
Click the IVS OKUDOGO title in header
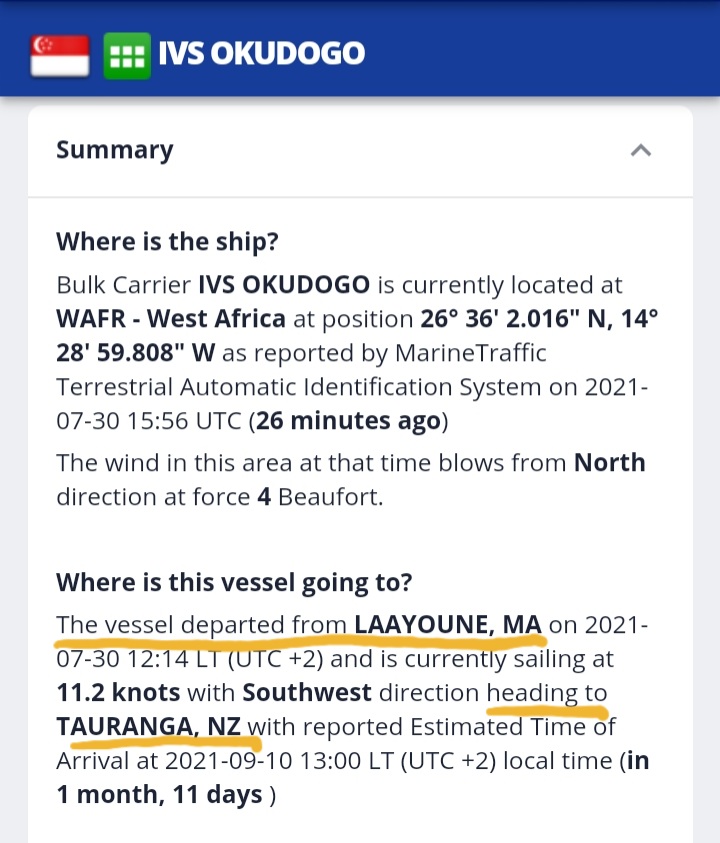coord(261,53)
